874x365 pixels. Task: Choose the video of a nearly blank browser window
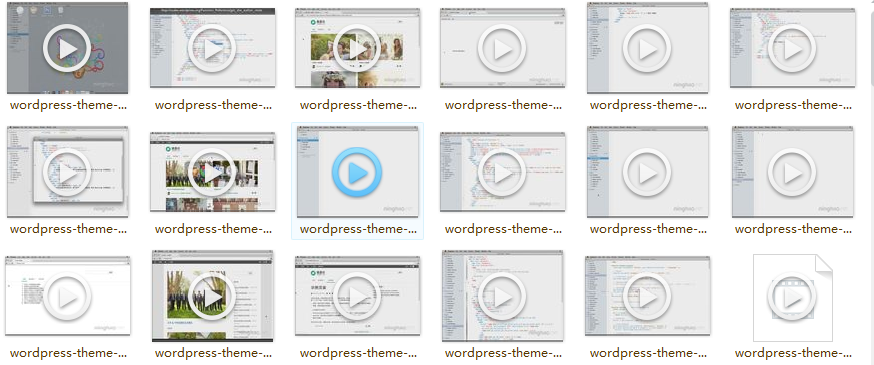502,48
